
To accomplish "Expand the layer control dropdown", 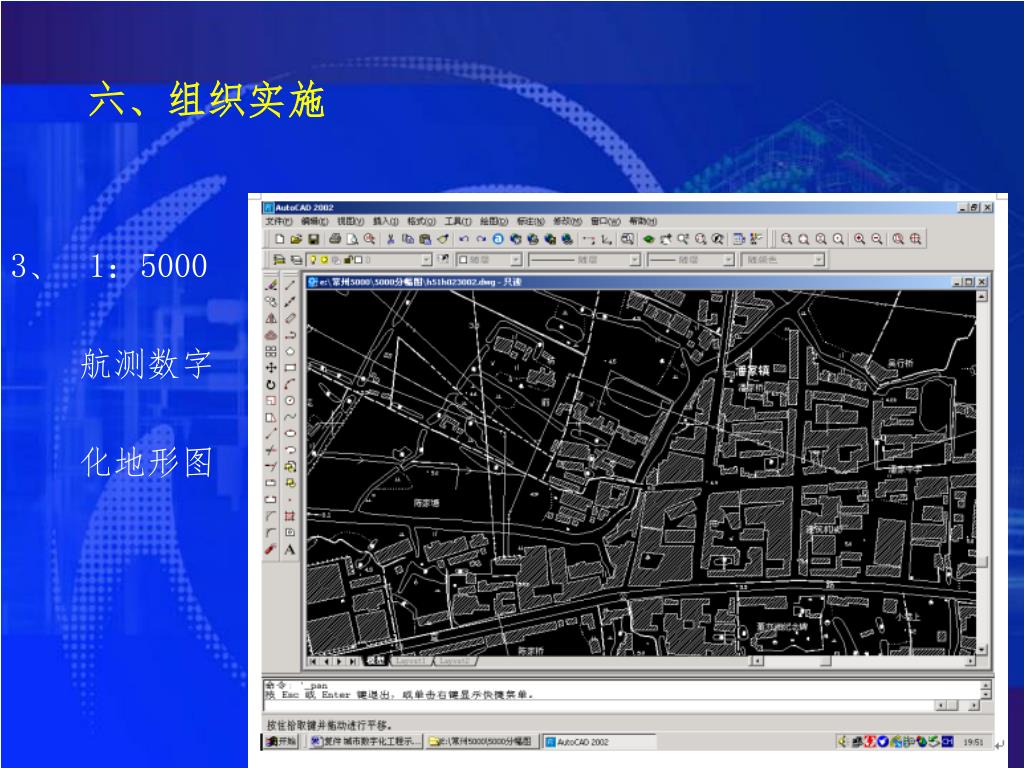I will pos(426,260).
